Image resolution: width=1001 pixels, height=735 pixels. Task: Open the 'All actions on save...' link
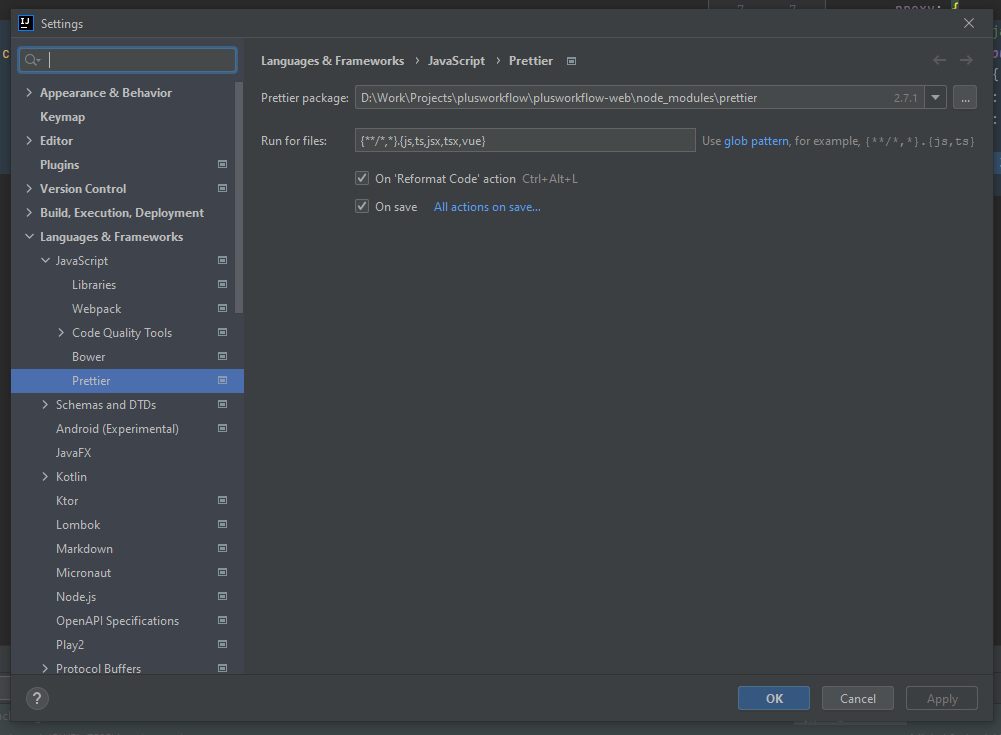tap(487, 207)
